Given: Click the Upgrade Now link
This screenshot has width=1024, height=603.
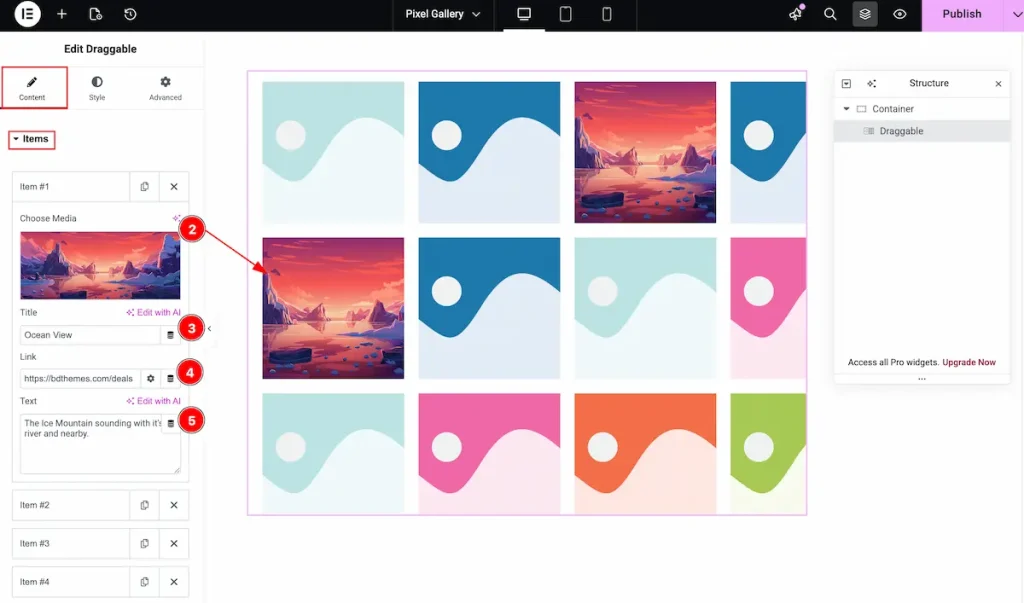Looking at the screenshot, I should point(969,362).
